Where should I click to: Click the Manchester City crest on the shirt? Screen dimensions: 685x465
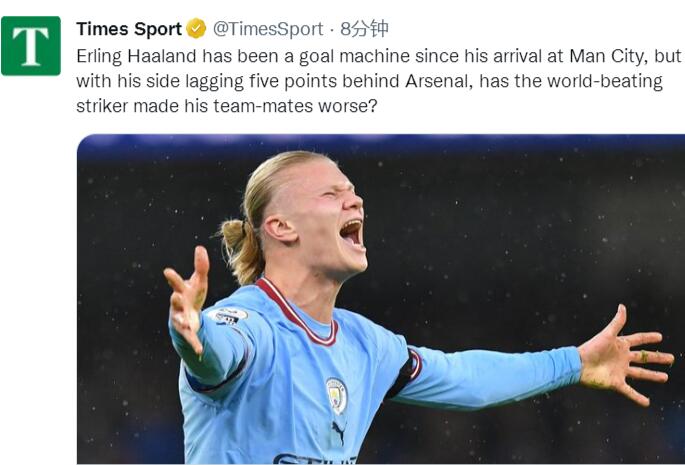pos(336,396)
